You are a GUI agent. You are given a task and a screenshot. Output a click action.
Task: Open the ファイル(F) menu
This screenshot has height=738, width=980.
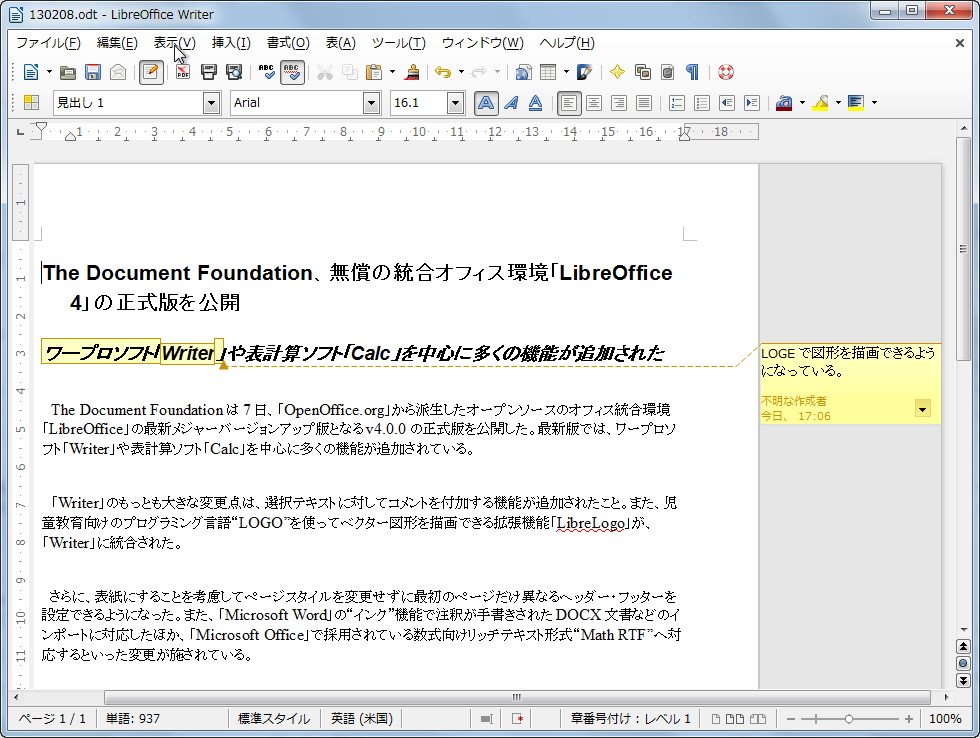tap(49, 43)
